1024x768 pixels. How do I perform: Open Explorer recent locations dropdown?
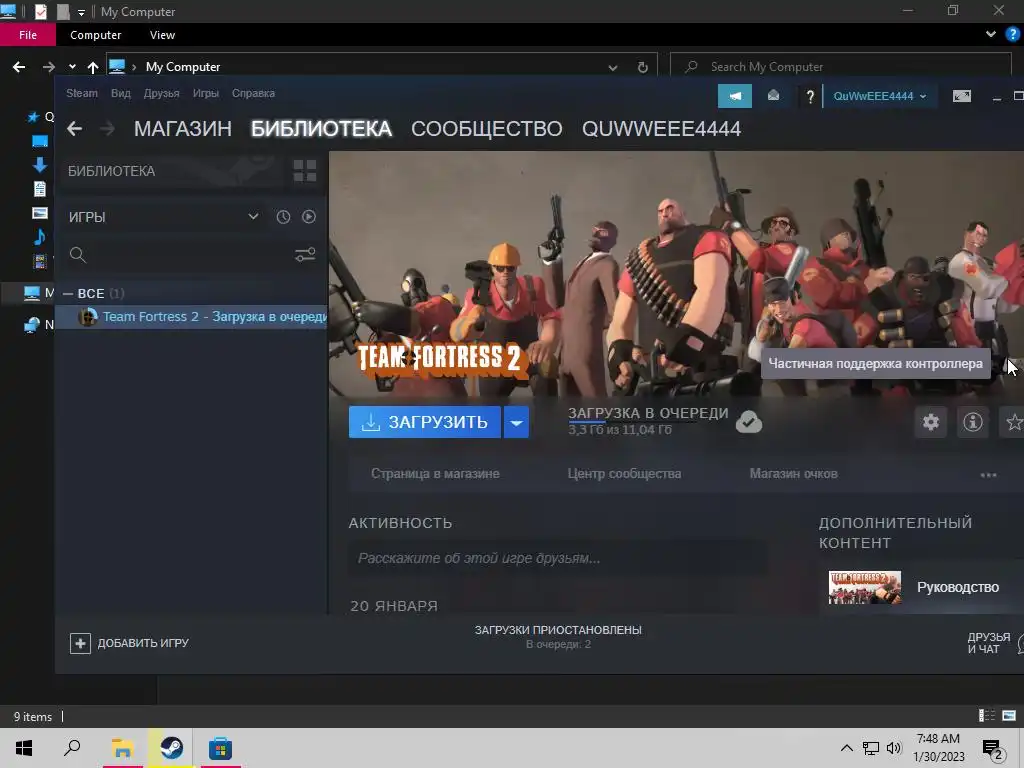pyautogui.click(x=72, y=67)
